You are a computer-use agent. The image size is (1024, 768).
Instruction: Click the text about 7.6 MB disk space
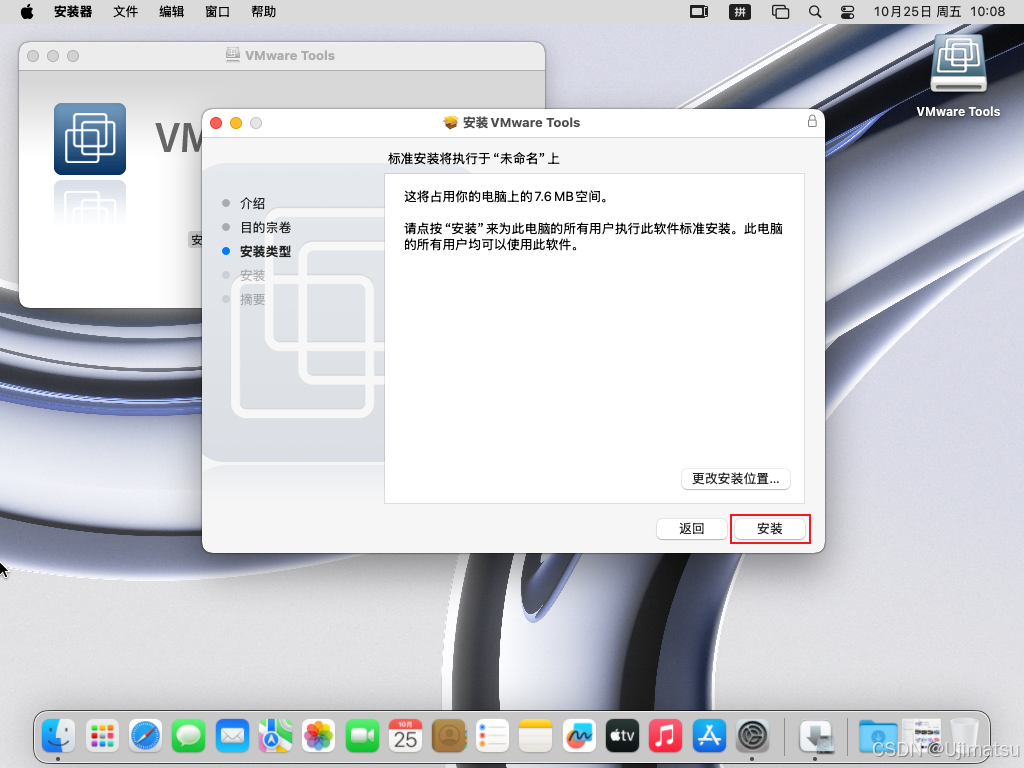[x=506, y=197]
